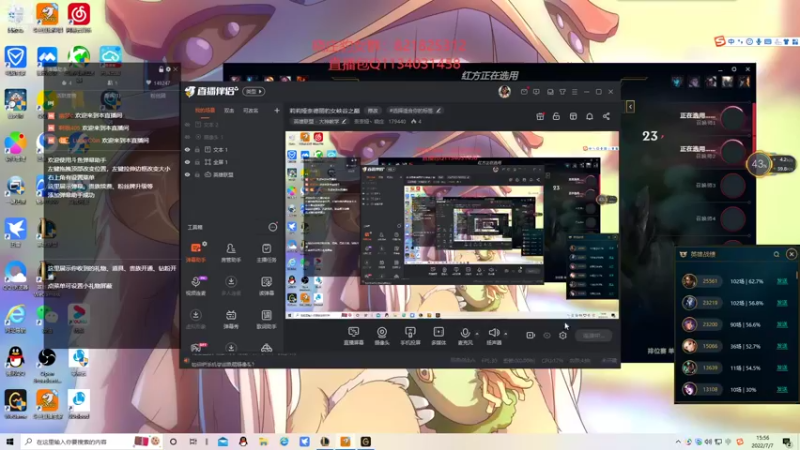Add a 摄像头 camera source
The height and width of the screenshot is (450, 800).
(382, 336)
